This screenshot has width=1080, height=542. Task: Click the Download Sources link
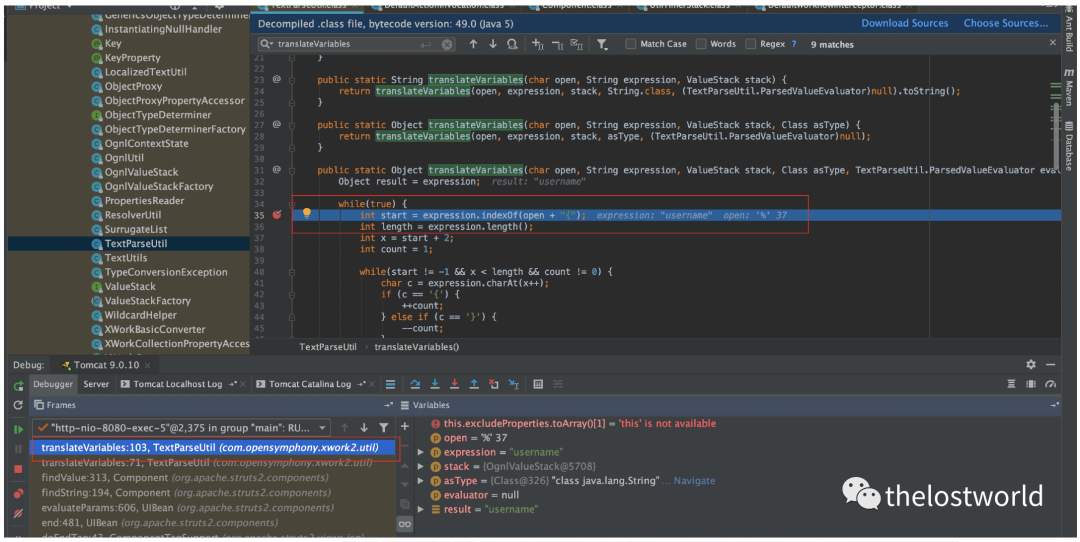(904, 23)
